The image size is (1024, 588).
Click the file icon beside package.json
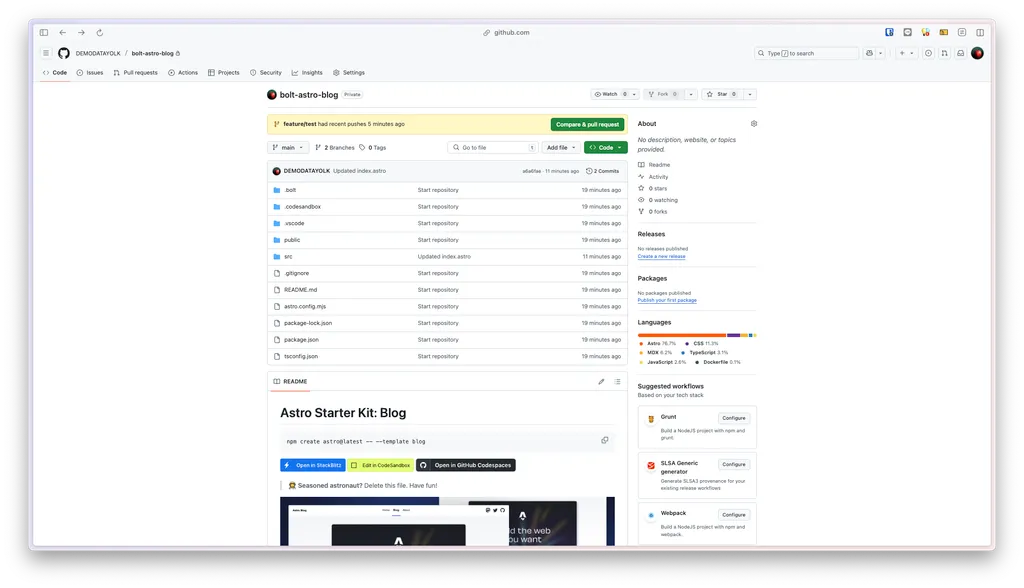tap(277, 340)
